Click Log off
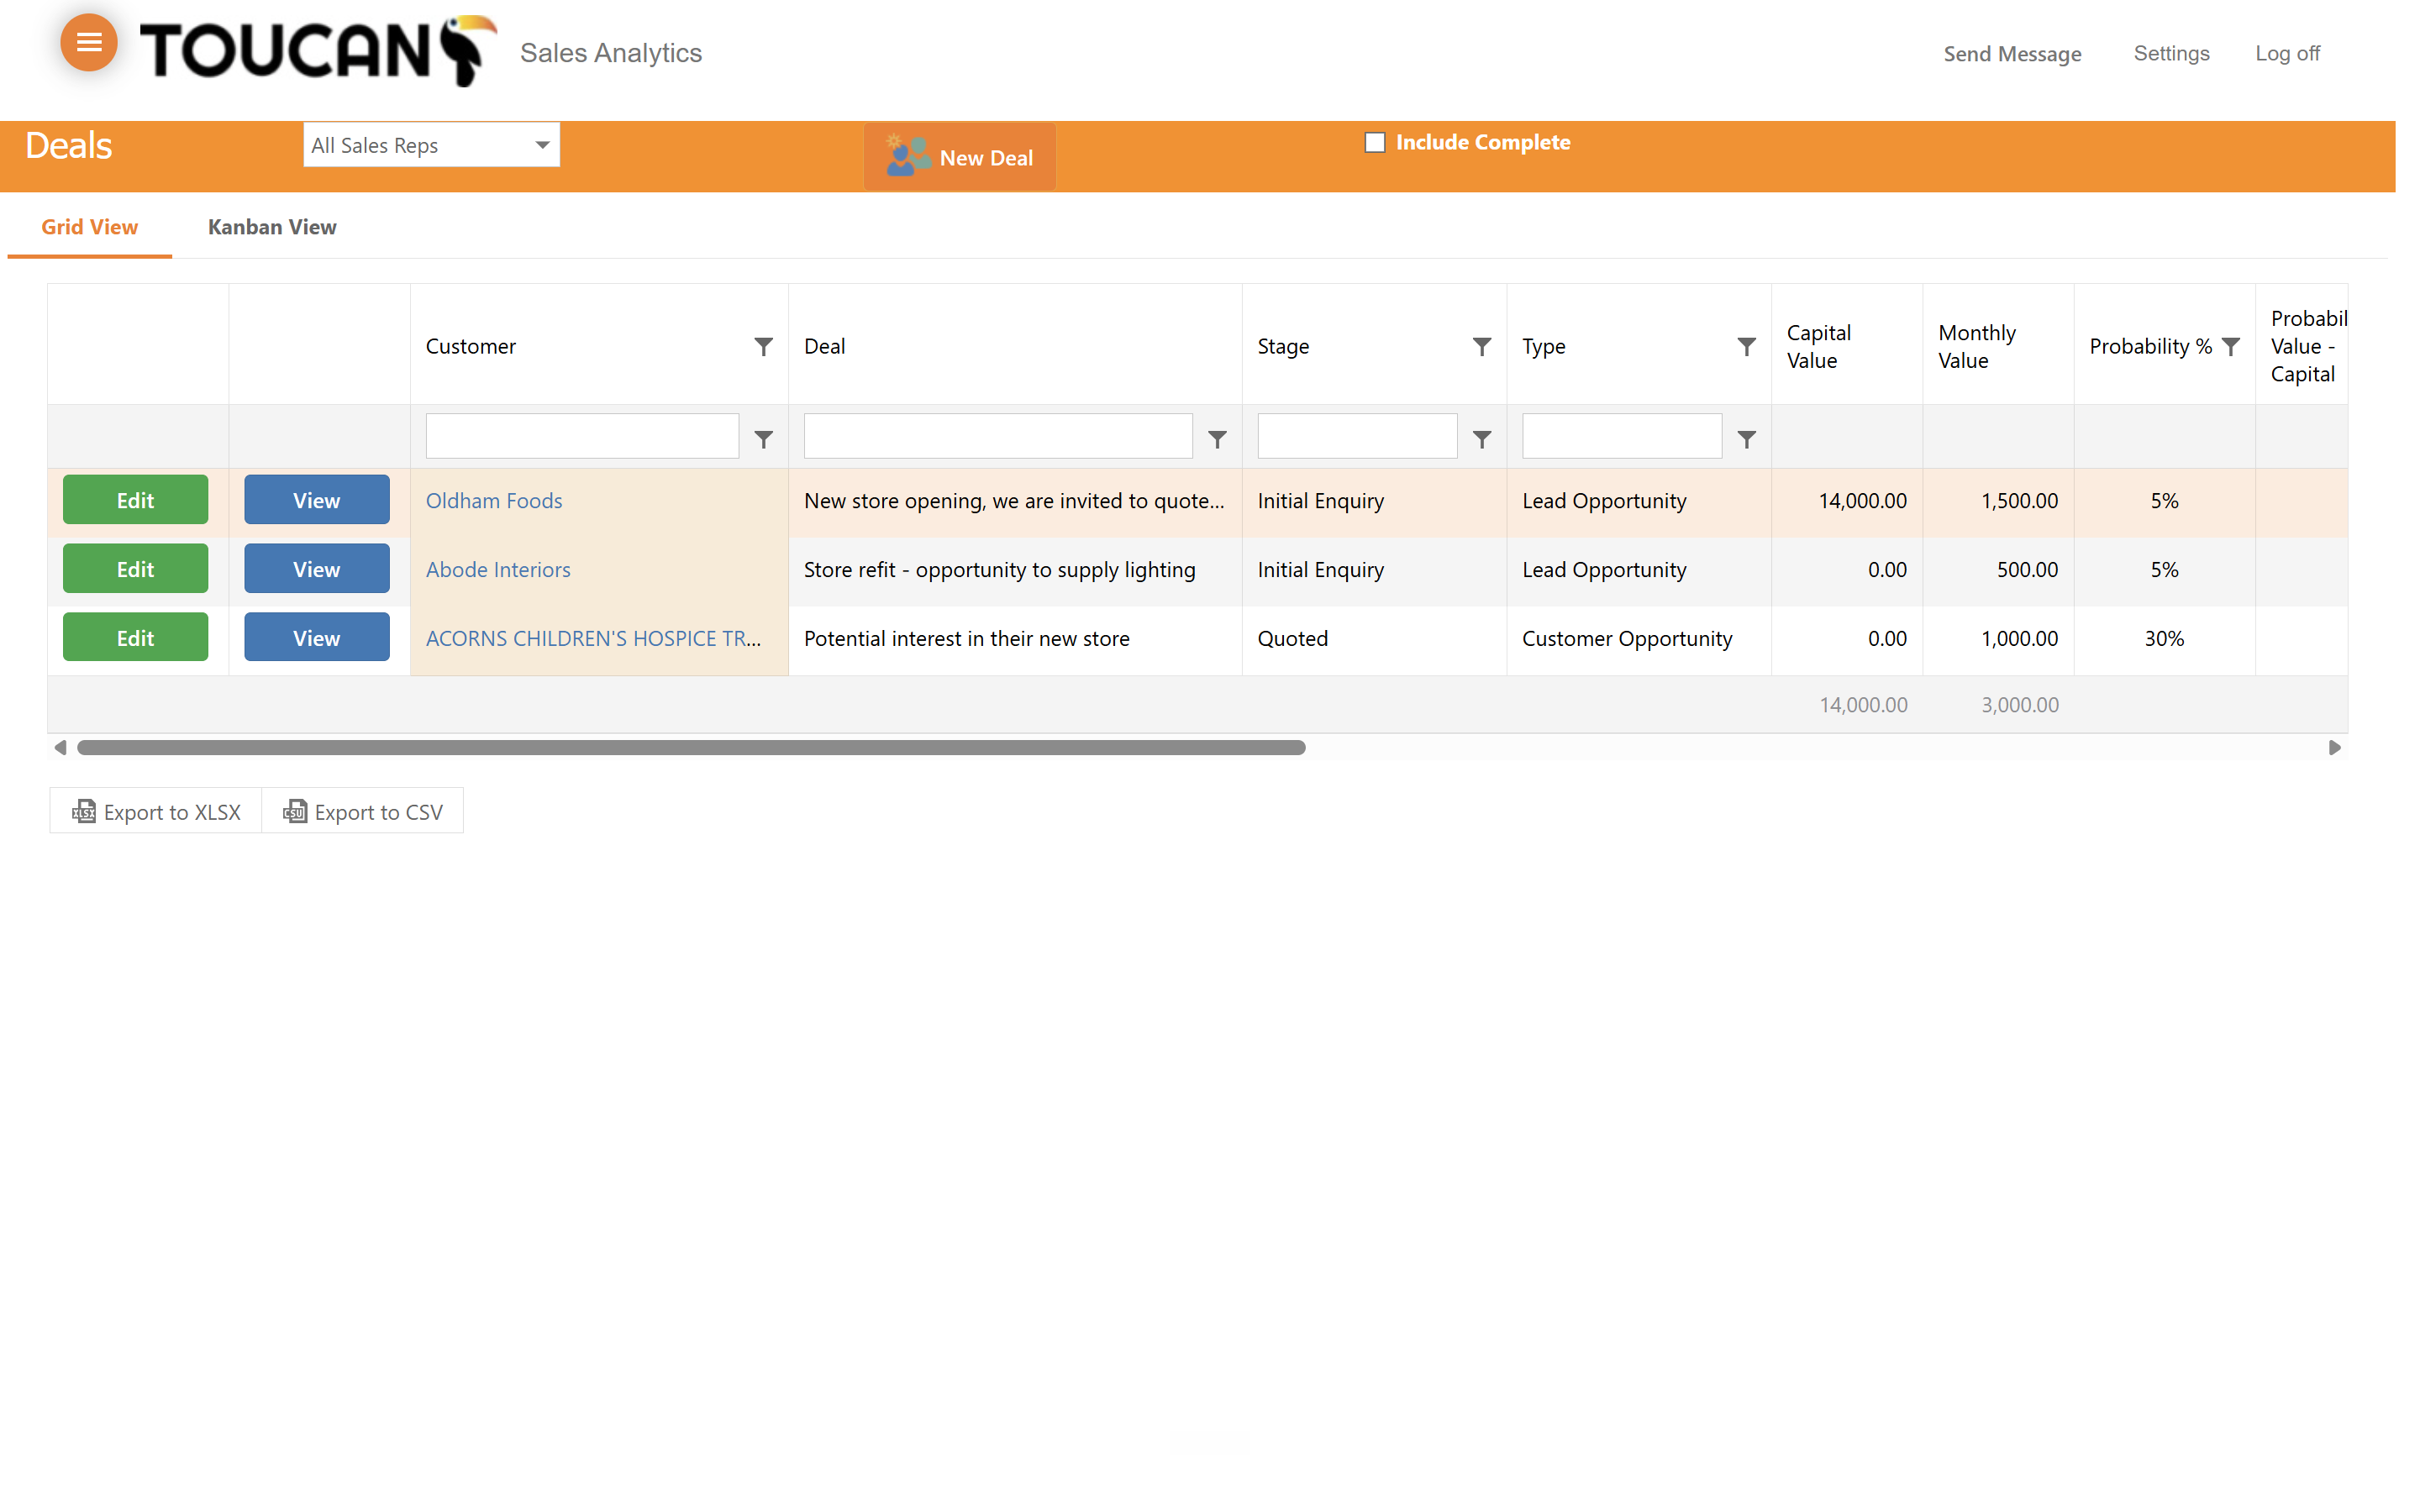The image size is (2420, 1512). tap(2287, 53)
